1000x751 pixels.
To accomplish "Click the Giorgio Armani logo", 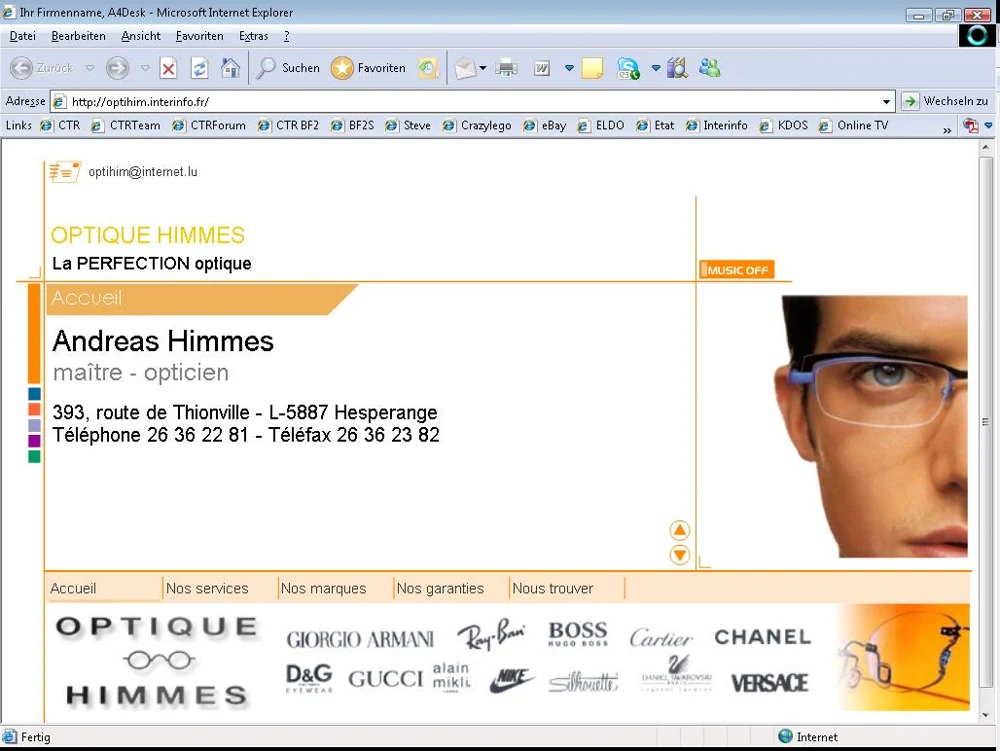I will pyautogui.click(x=360, y=639).
